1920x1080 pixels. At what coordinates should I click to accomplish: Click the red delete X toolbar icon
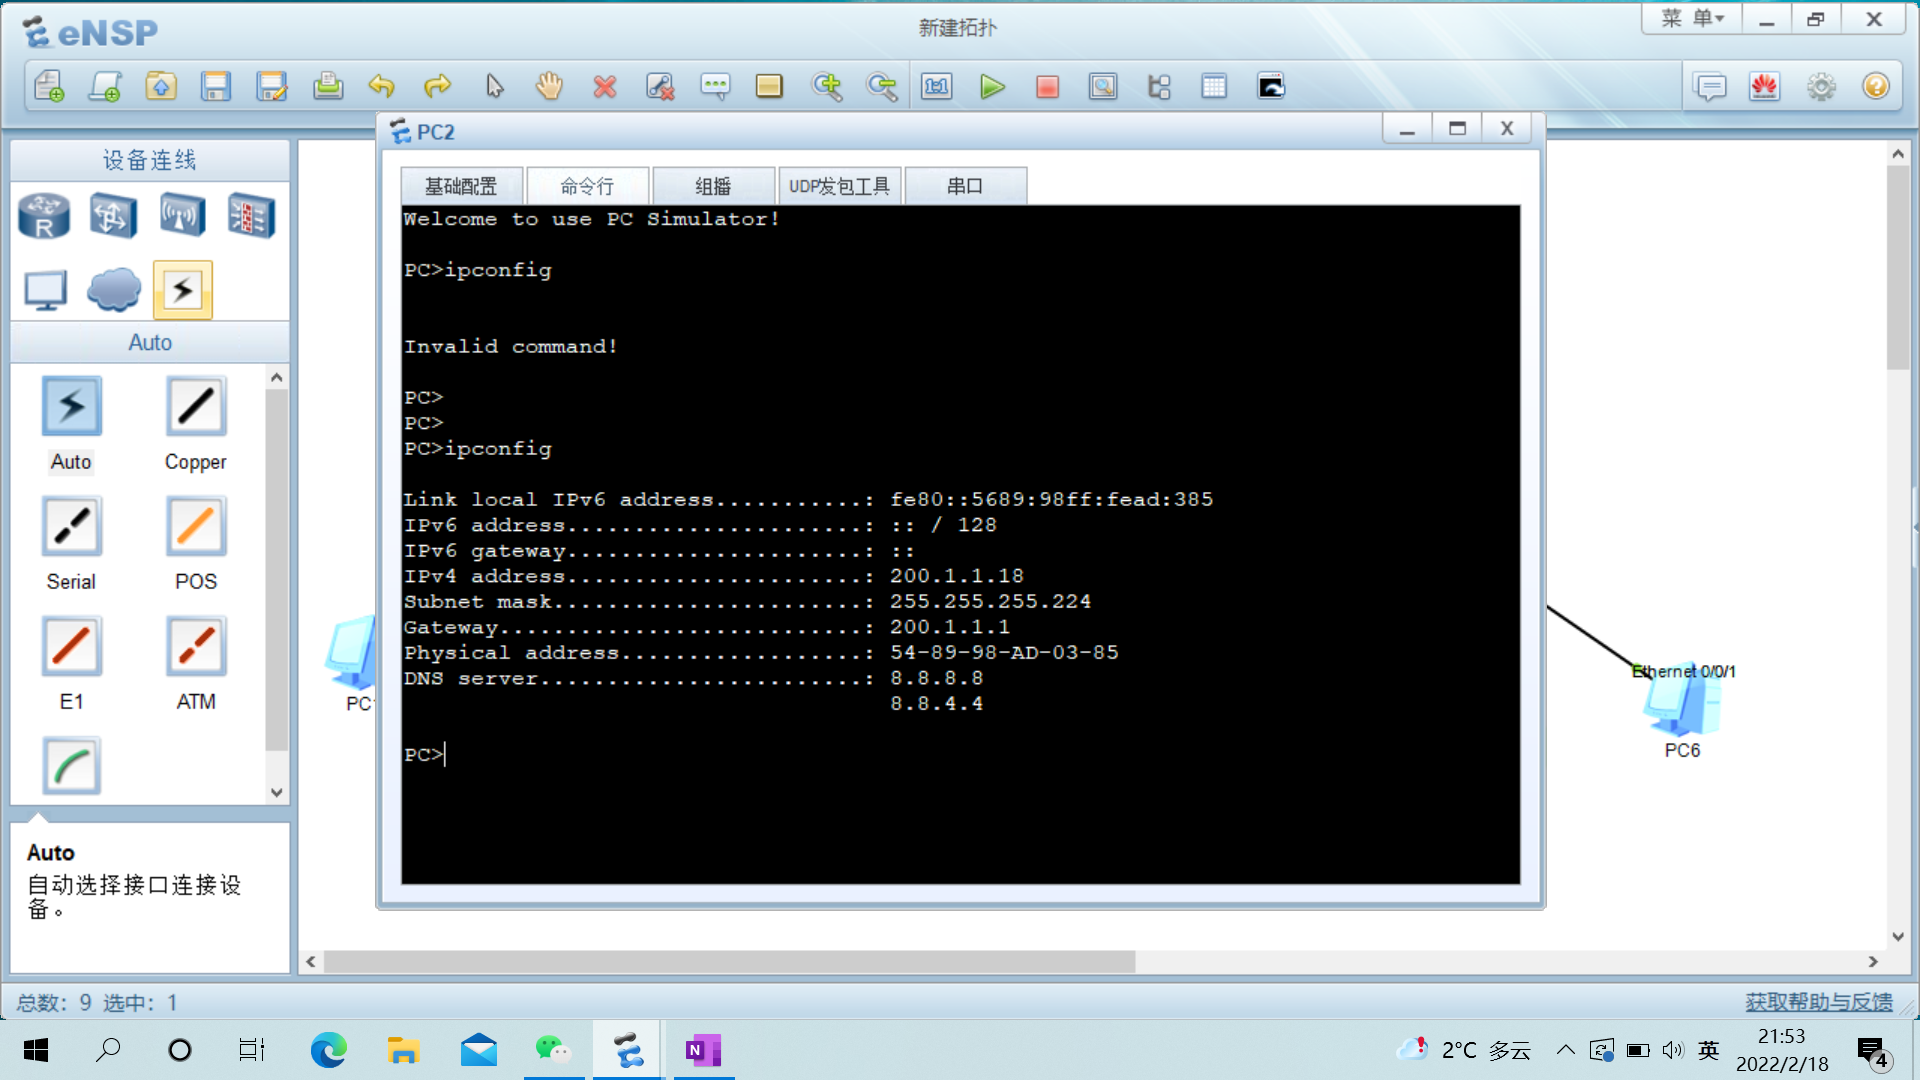[604, 87]
